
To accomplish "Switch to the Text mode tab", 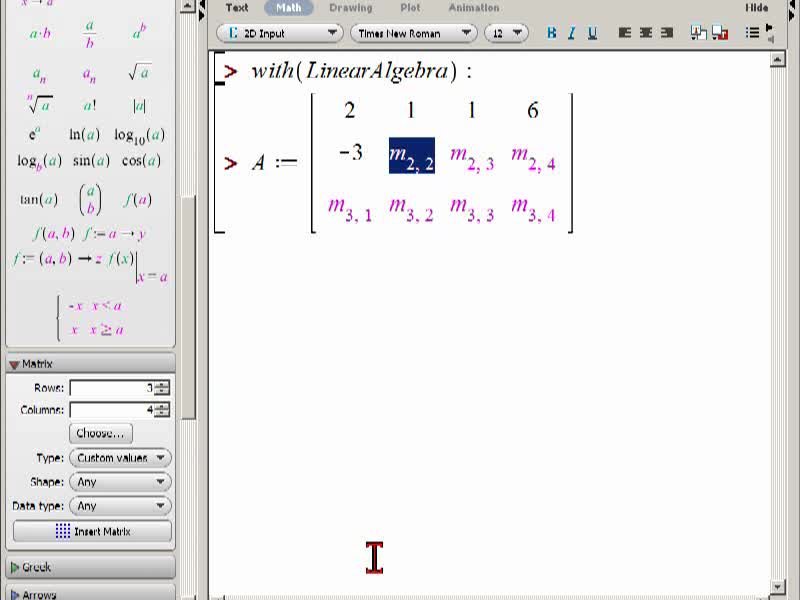I will [x=237, y=8].
